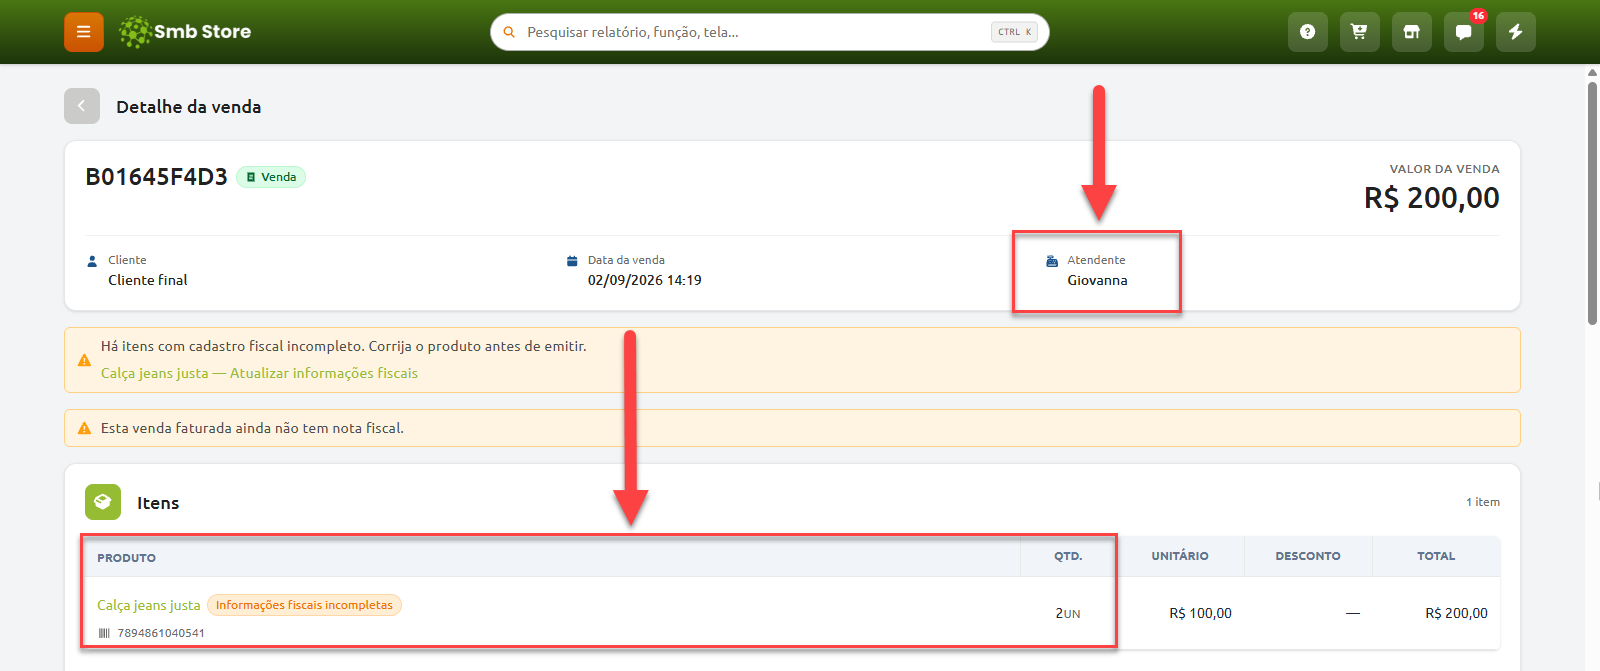Open 'Calça jeans justa — Atualizar informações fiscais' link

[259, 373]
